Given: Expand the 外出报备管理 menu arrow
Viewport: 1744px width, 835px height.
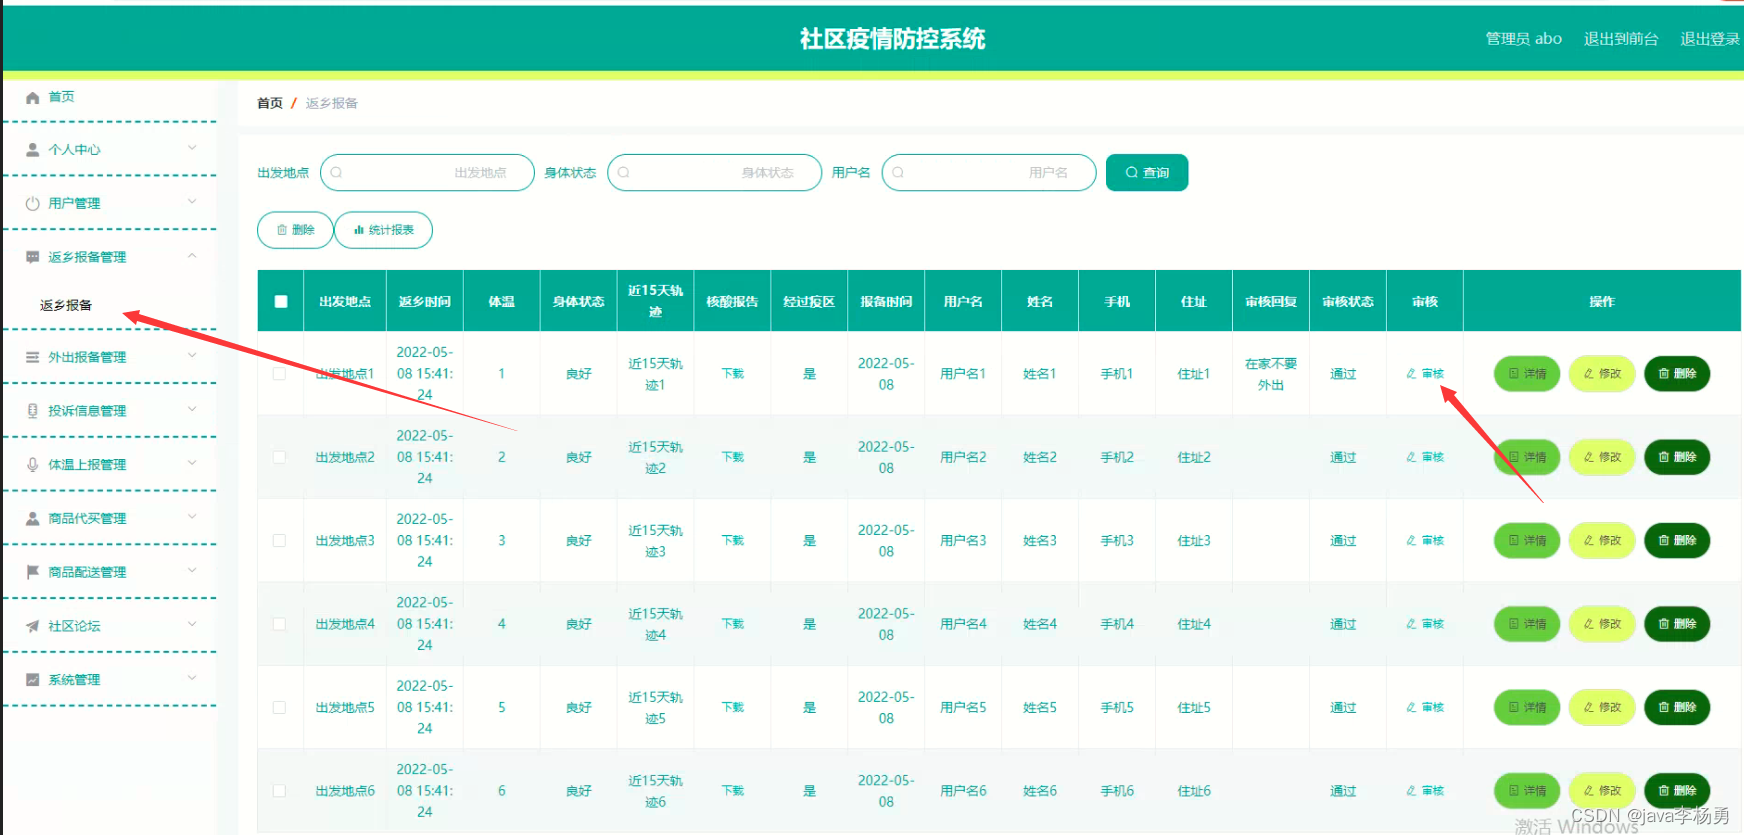Looking at the screenshot, I should pos(192,356).
